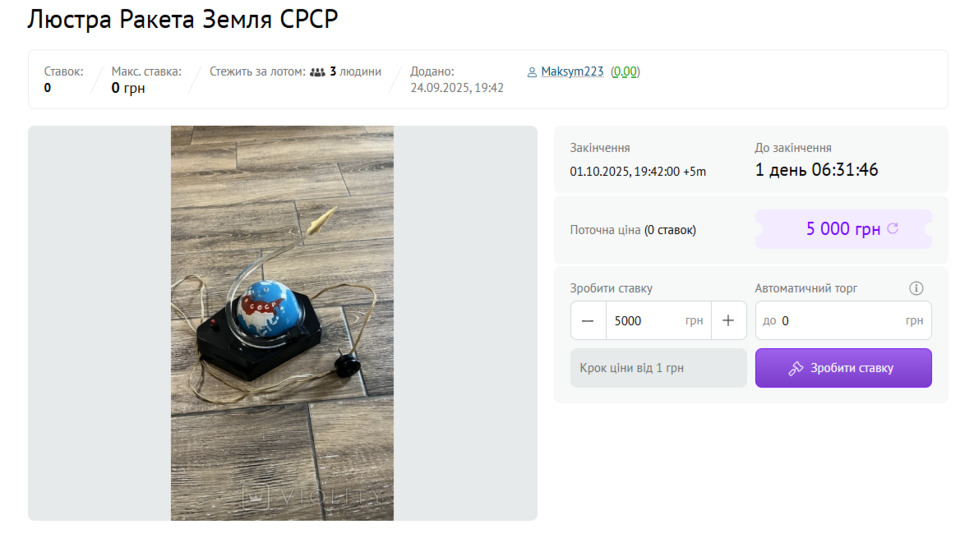Click the people icon next to Стежить за лотом
The image size is (960, 538).
click(317, 72)
